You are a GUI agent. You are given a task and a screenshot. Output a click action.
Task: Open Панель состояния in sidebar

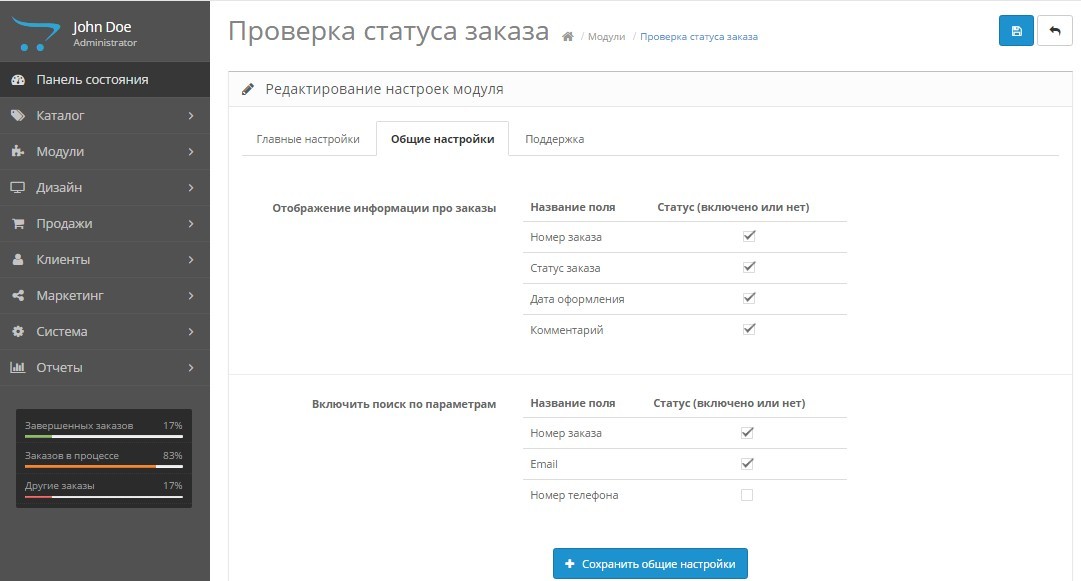105,80
